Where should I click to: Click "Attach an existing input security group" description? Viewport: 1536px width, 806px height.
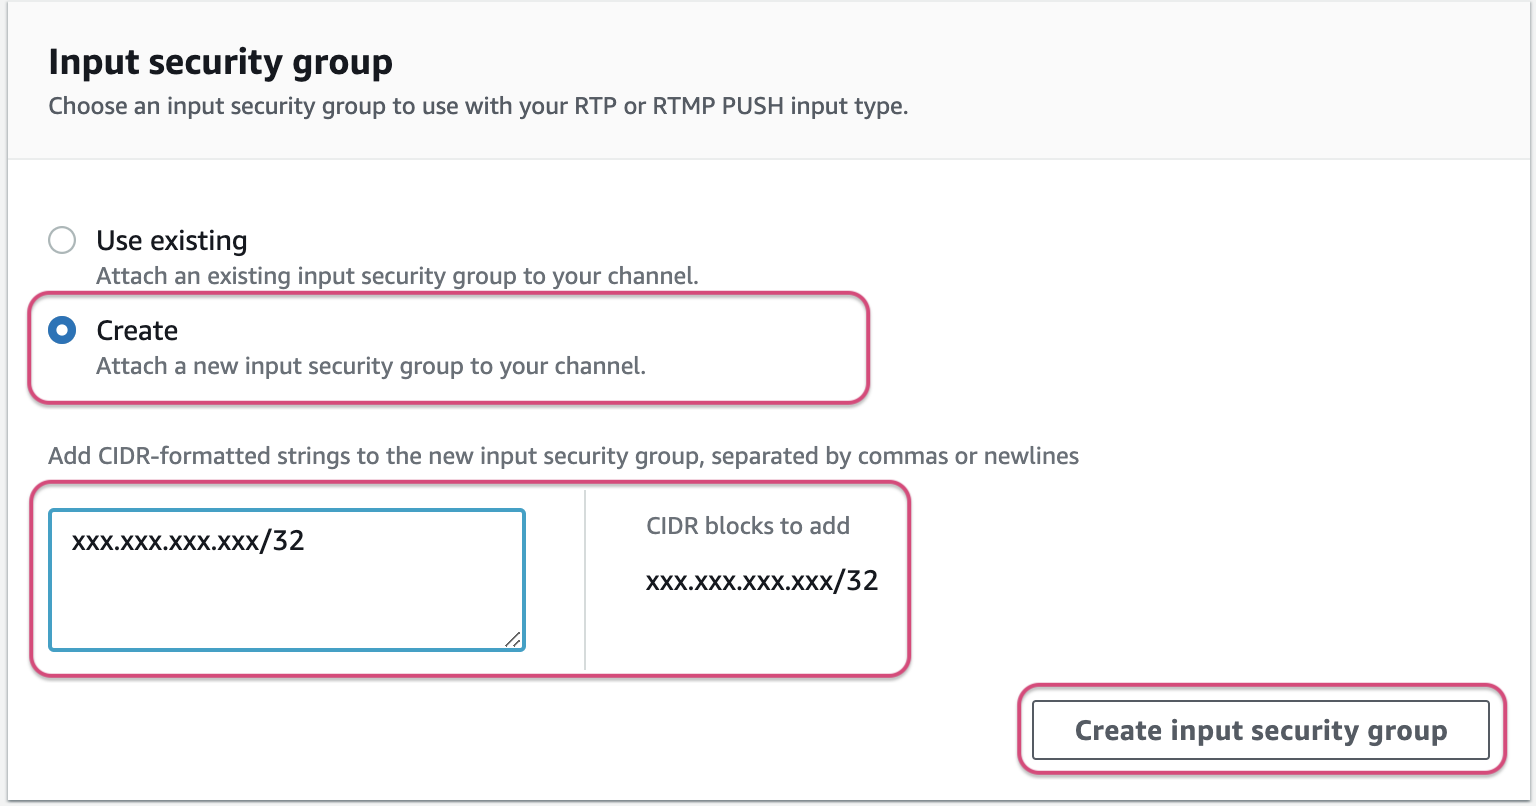tap(397, 276)
